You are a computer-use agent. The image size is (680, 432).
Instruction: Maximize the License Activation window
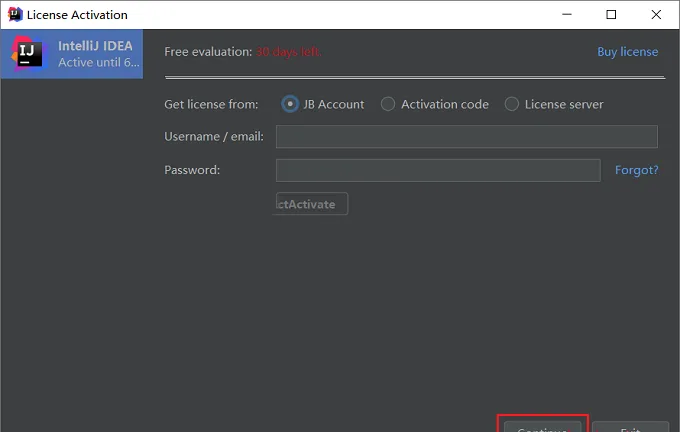pos(611,15)
